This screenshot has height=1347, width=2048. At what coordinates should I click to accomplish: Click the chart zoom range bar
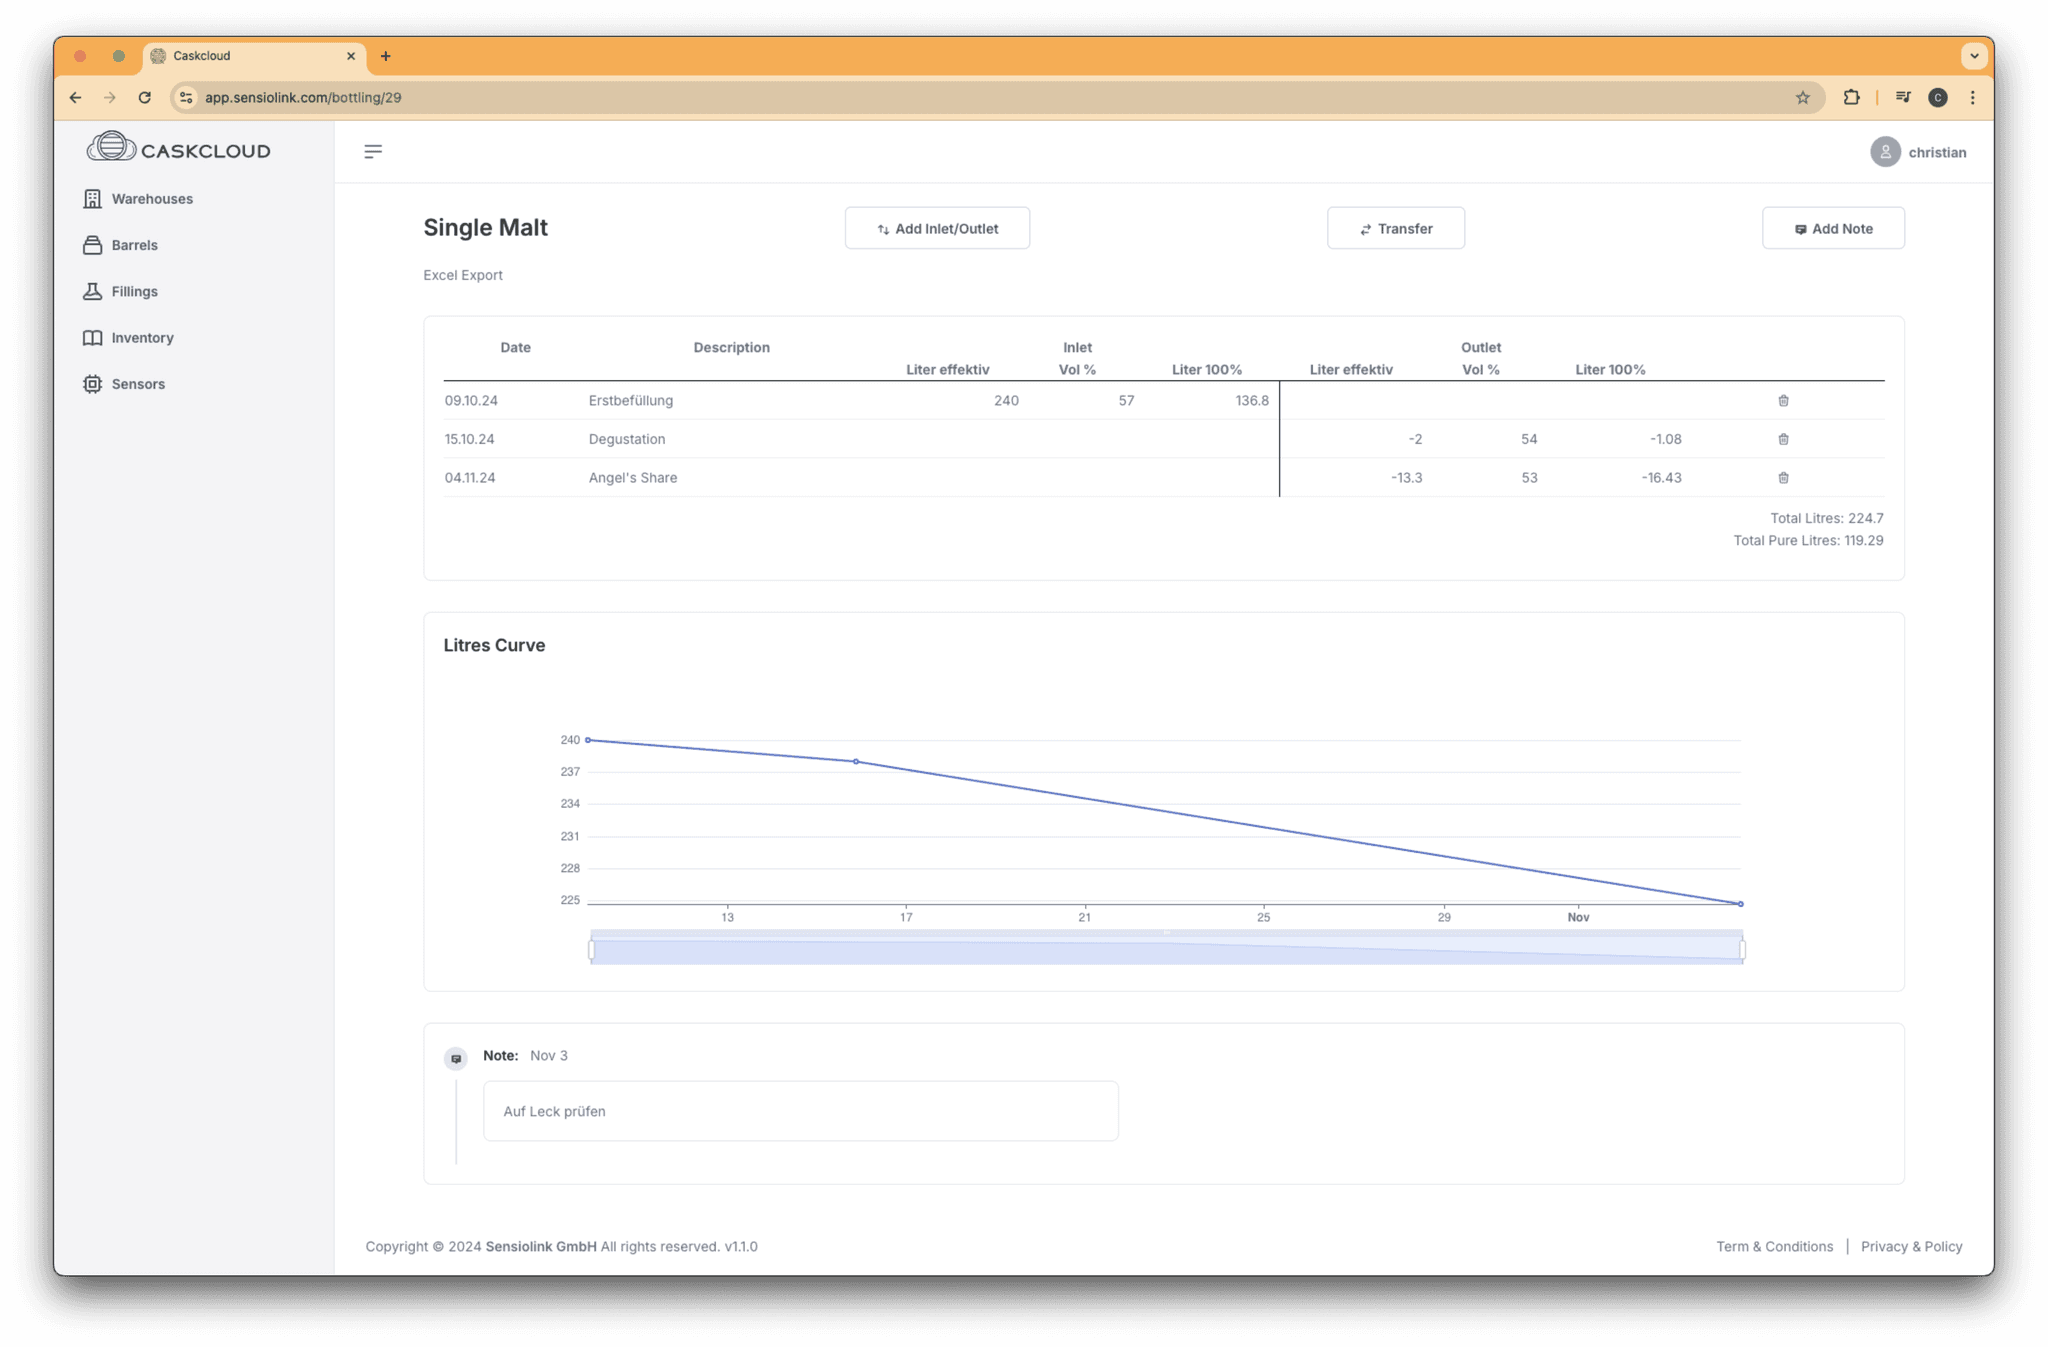[1167, 948]
